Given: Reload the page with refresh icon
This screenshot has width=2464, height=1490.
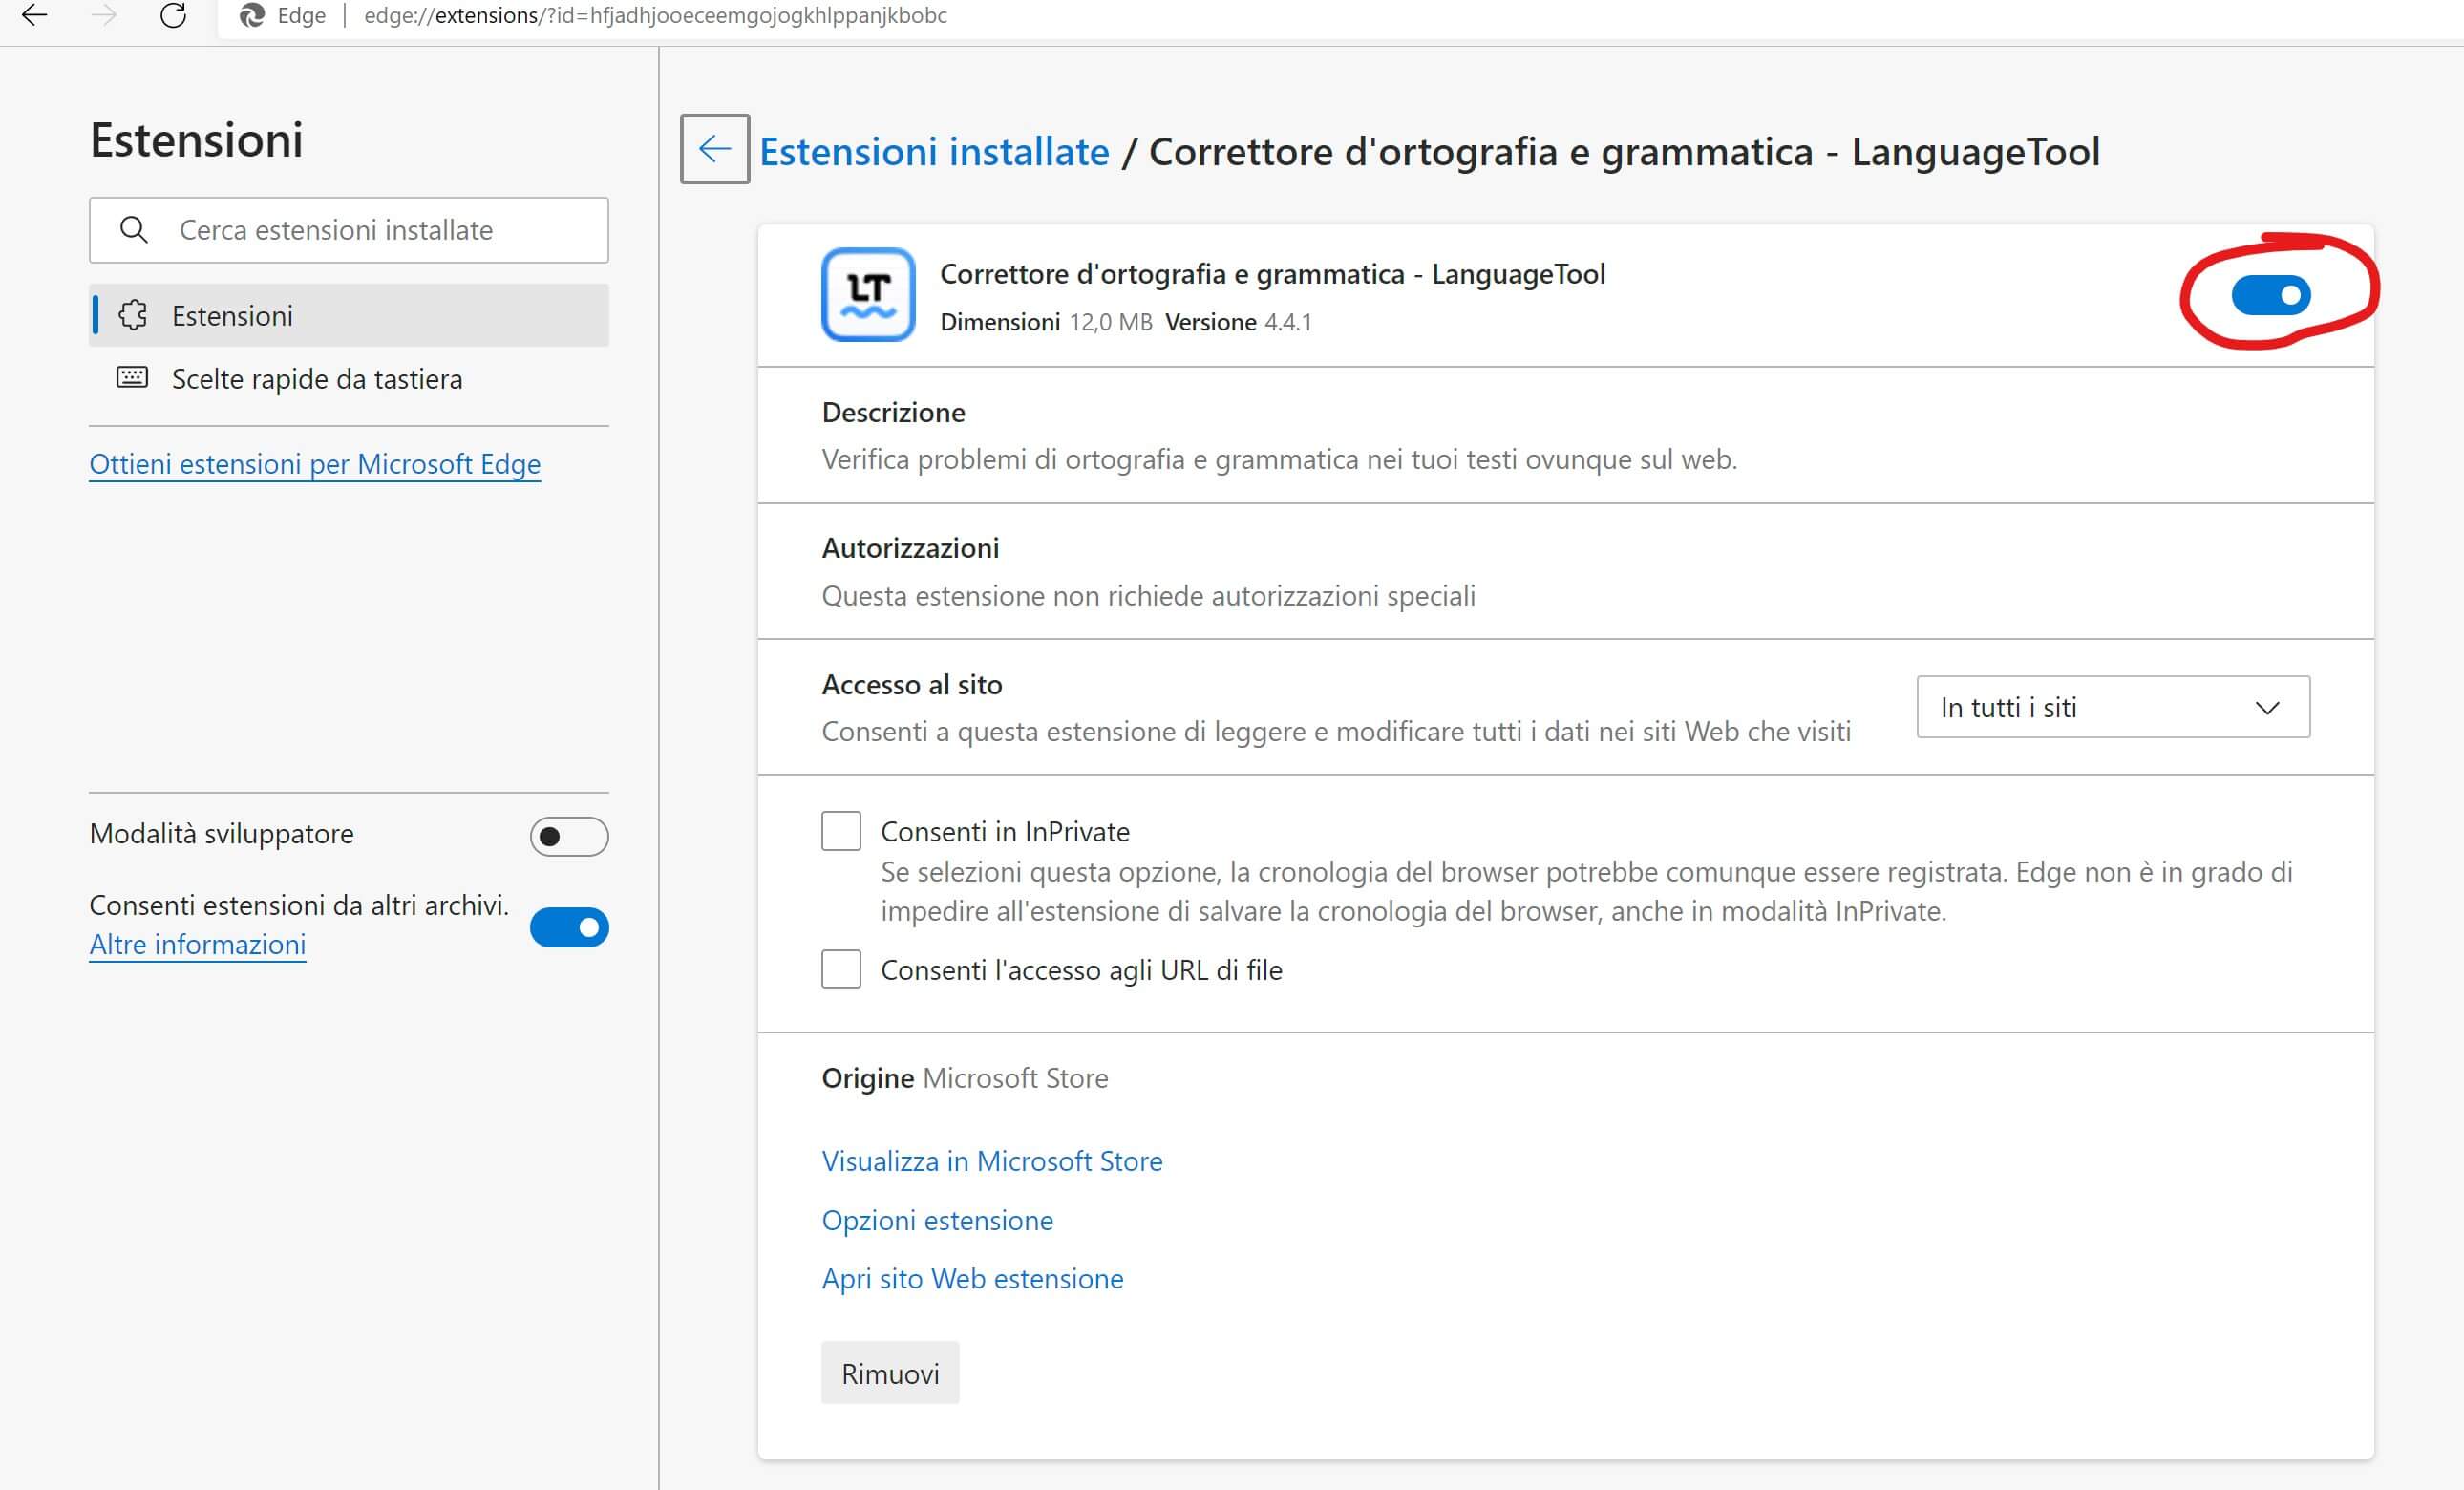Looking at the screenshot, I should [x=173, y=15].
